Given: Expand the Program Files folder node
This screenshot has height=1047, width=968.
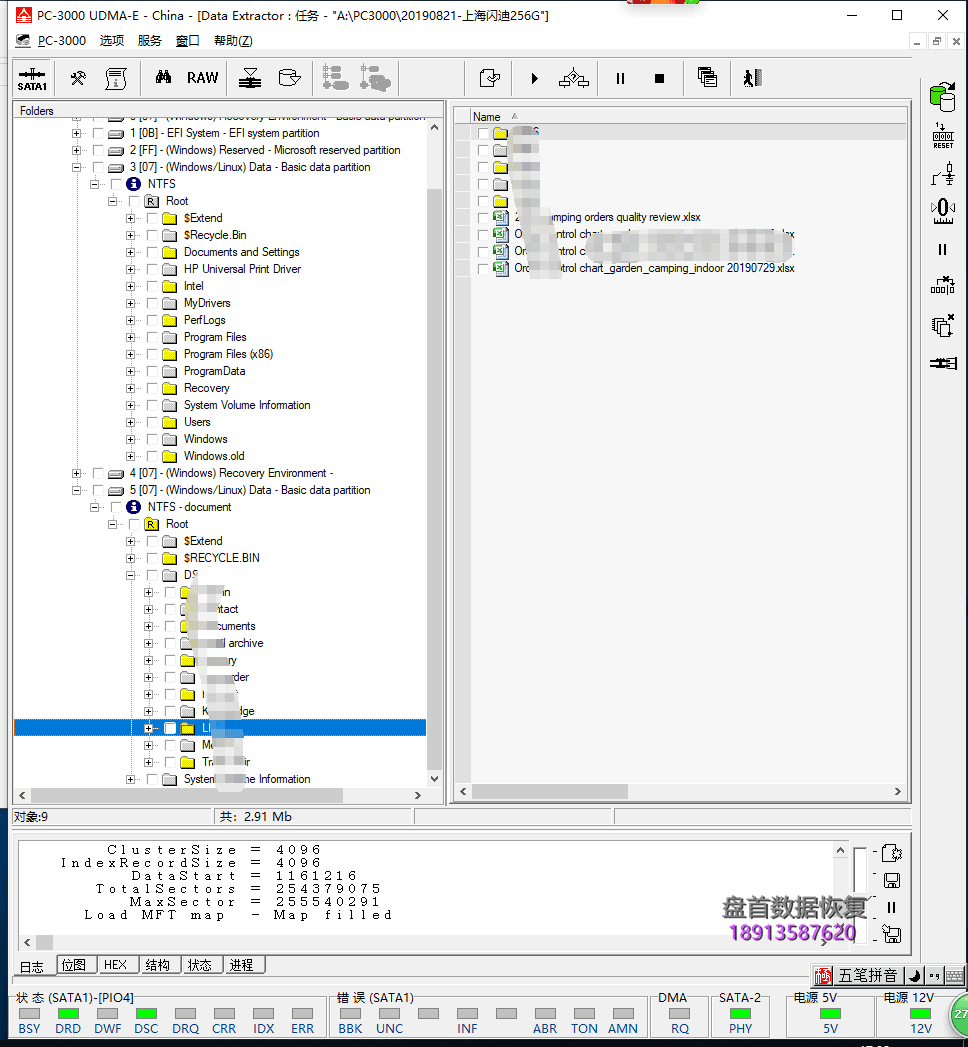Looking at the screenshot, I should click(x=131, y=338).
